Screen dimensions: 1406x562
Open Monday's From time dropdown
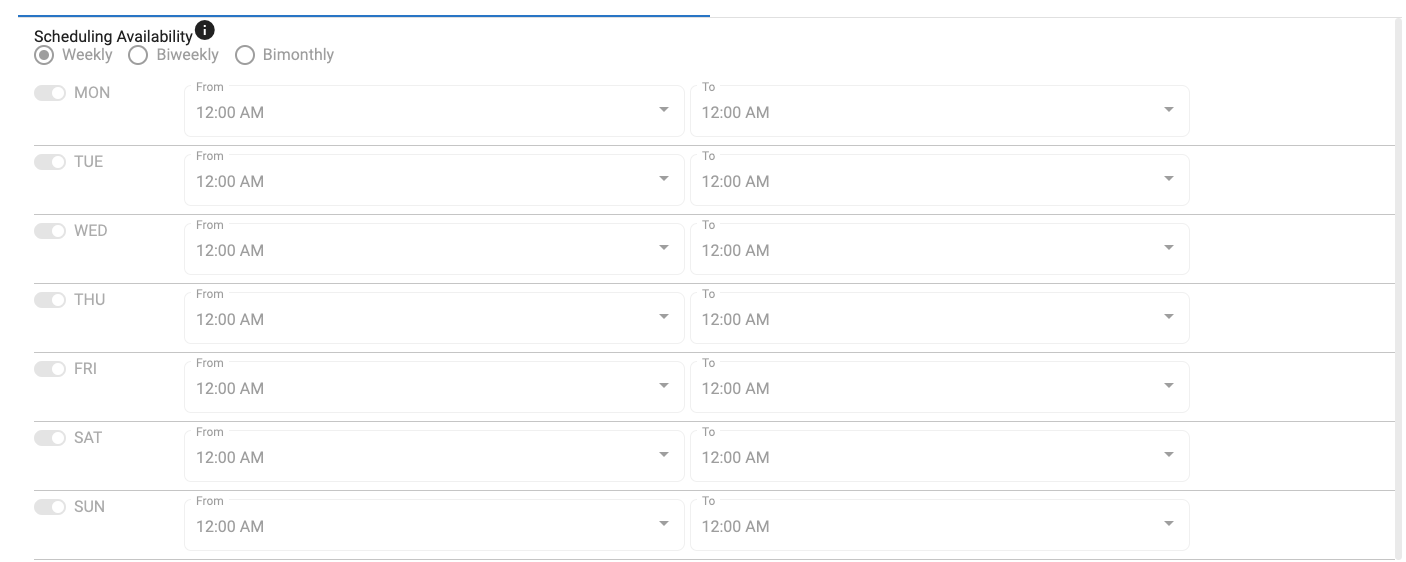pyautogui.click(x=434, y=111)
